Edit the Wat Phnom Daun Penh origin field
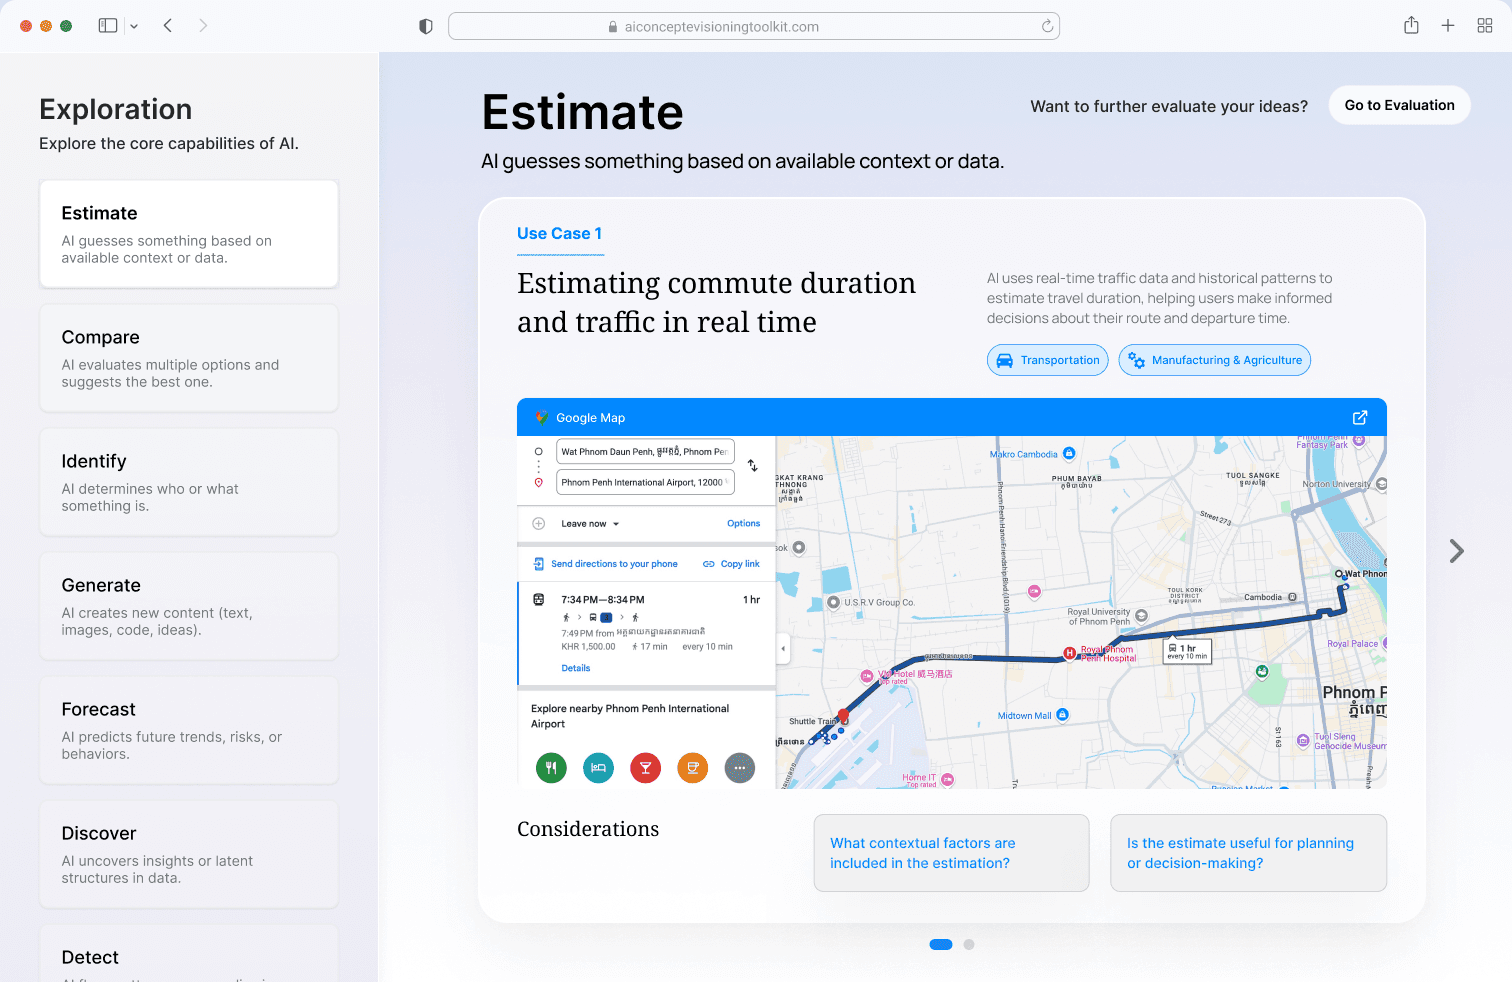The height and width of the screenshot is (982, 1512). click(645, 452)
